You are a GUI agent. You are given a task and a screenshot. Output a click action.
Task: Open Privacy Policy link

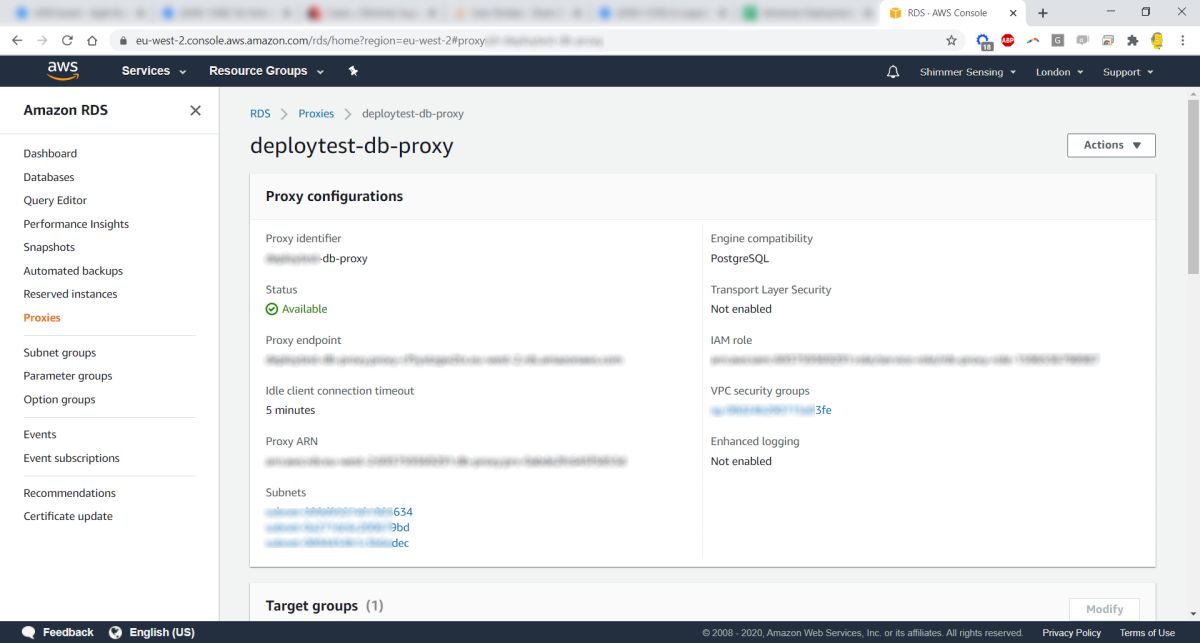pyautogui.click(x=1071, y=633)
